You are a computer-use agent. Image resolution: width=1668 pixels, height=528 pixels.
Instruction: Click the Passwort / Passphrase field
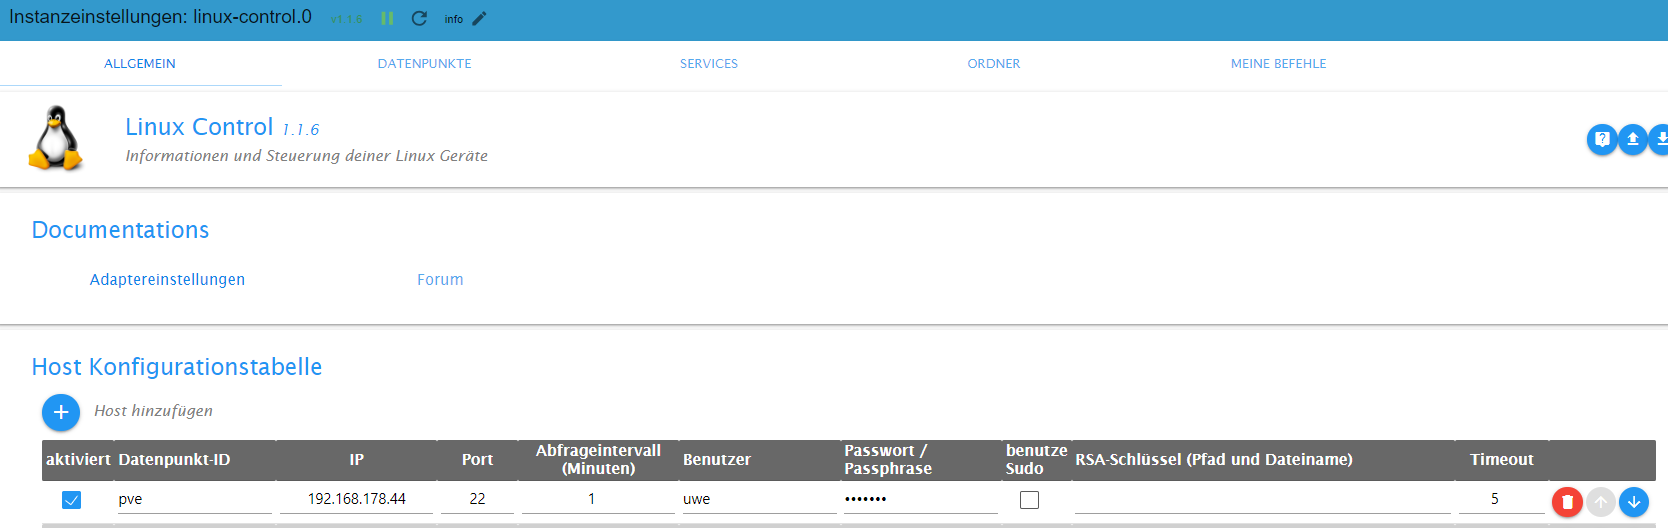[921, 499]
